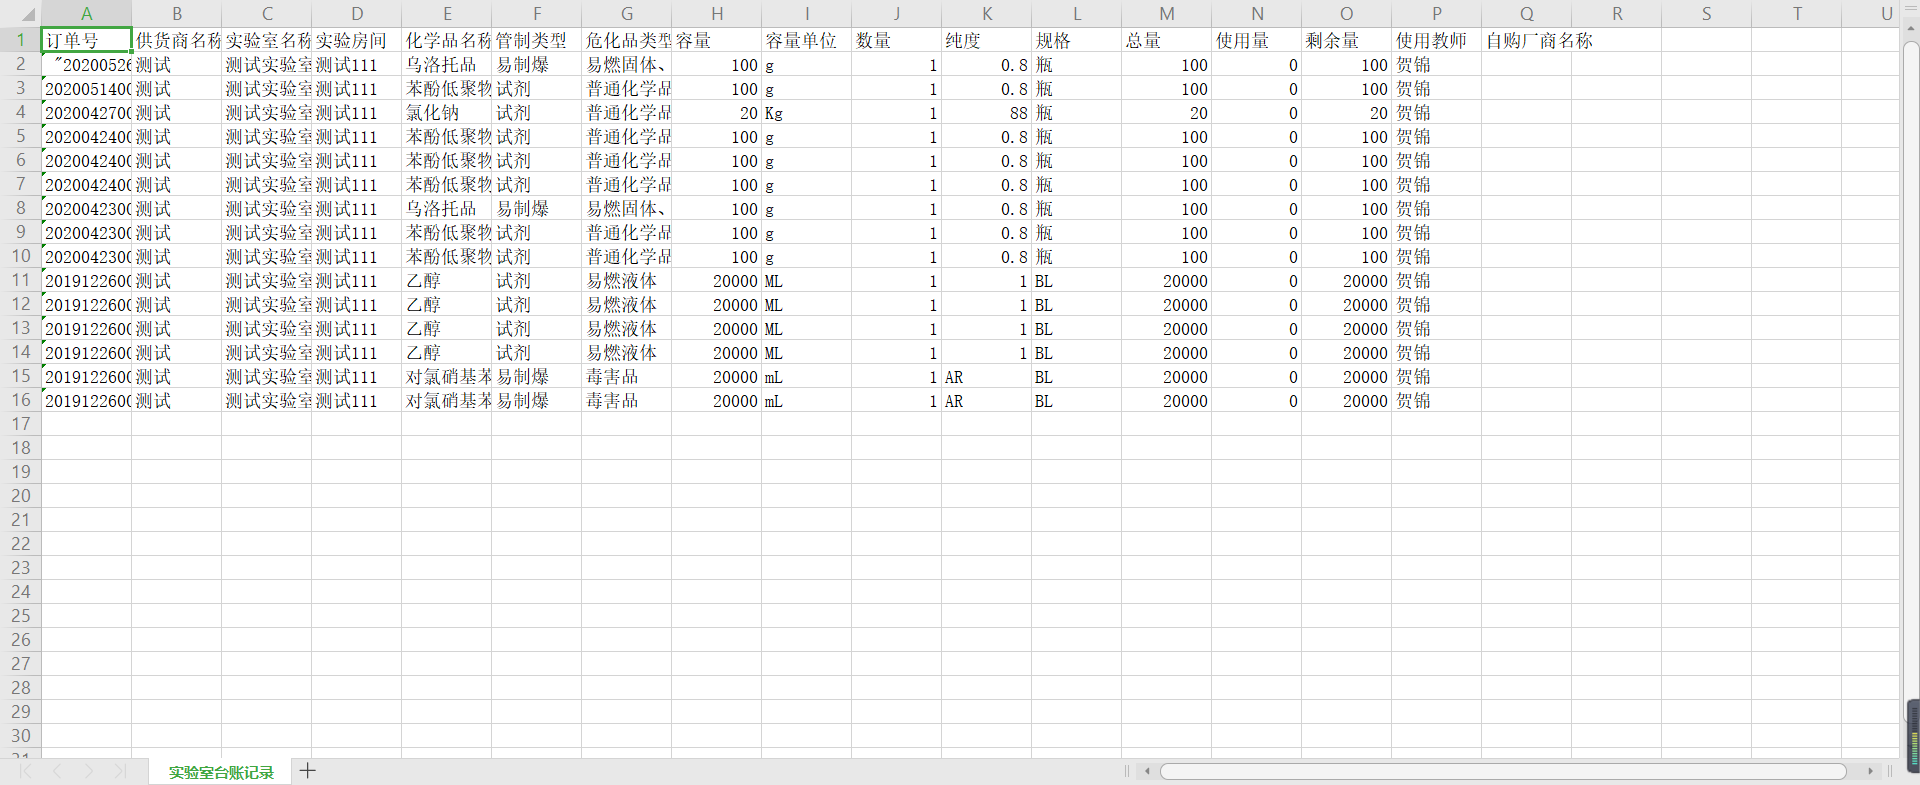
Task: Click horizontal scrollbar's left arrow
Action: 1147,771
